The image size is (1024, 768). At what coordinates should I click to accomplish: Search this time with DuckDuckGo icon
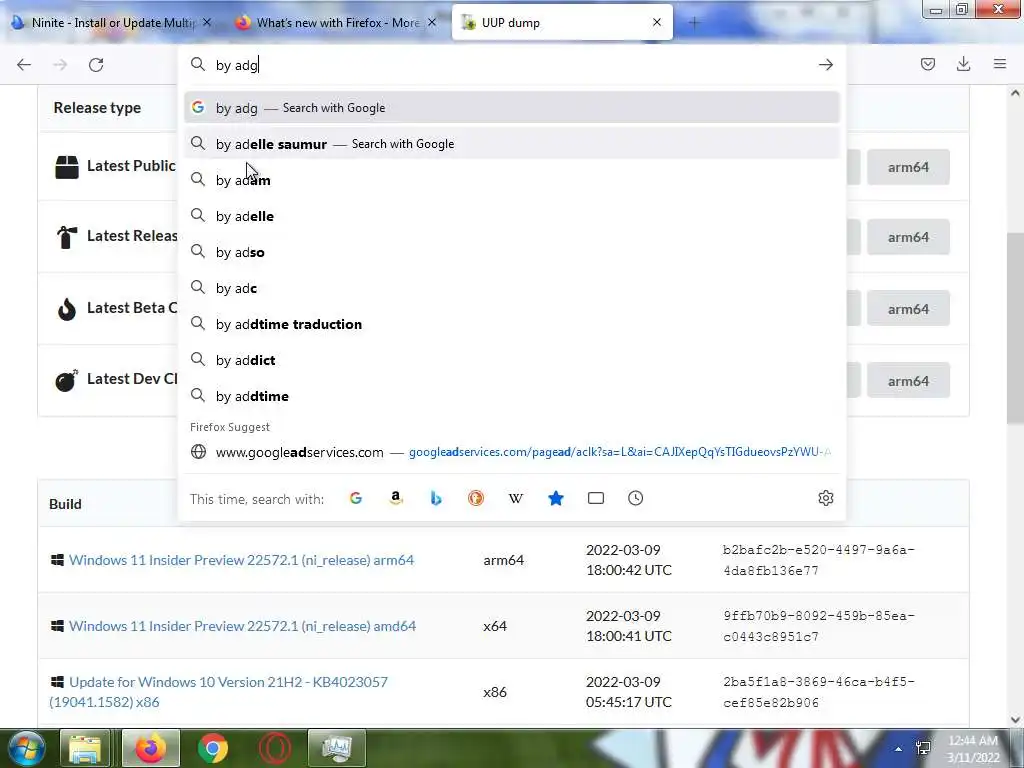point(476,498)
